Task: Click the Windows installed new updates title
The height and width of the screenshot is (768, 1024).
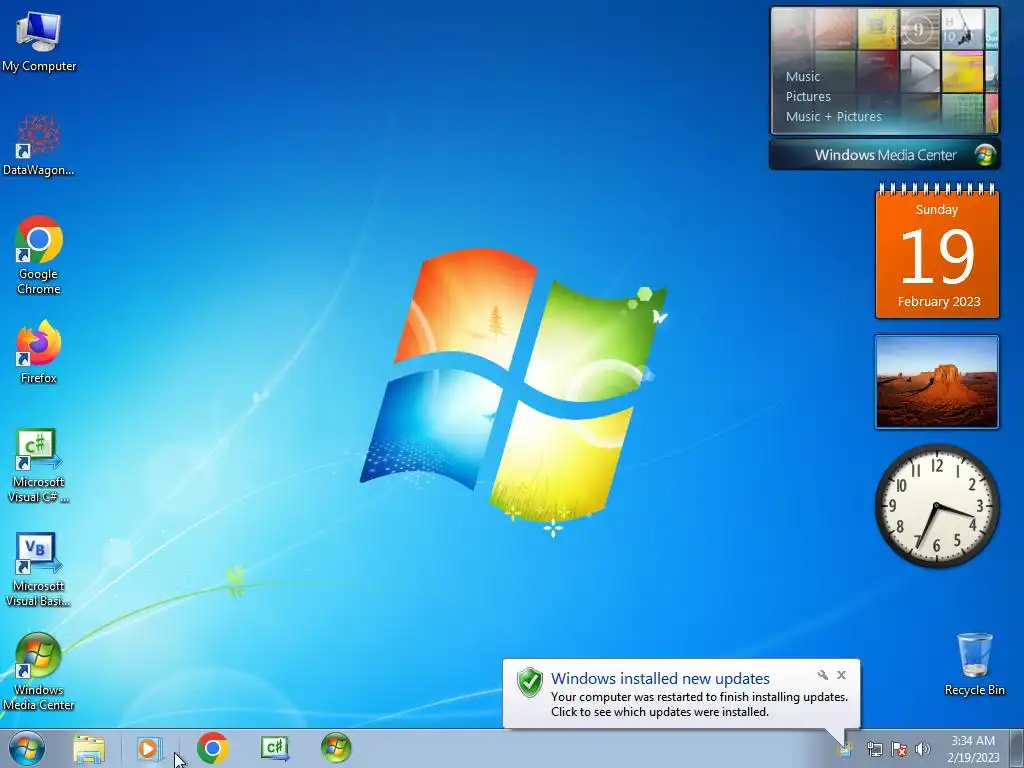Action: pyautogui.click(x=660, y=679)
